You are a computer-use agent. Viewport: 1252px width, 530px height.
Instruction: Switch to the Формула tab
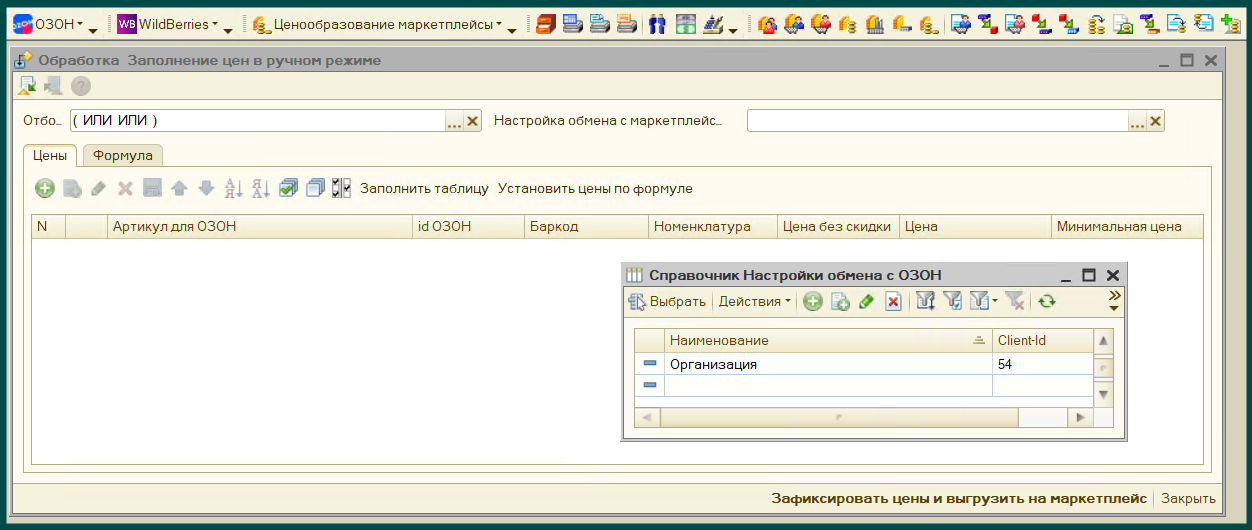point(122,156)
